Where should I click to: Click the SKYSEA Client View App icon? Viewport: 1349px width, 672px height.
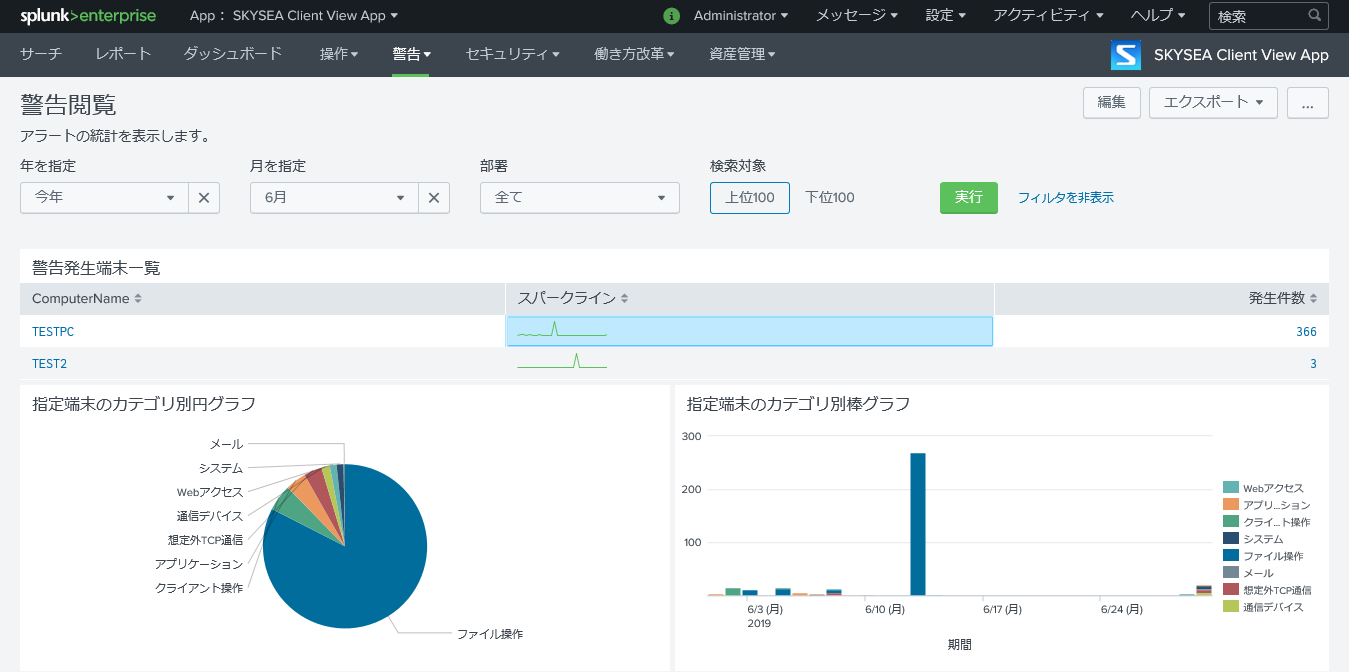(x=1124, y=55)
